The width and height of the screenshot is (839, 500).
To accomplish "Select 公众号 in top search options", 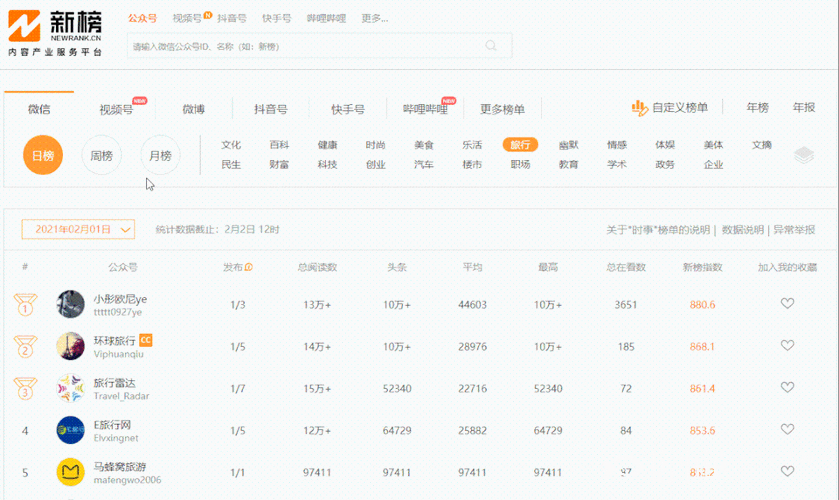I will pyautogui.click(x=142, y=18).
